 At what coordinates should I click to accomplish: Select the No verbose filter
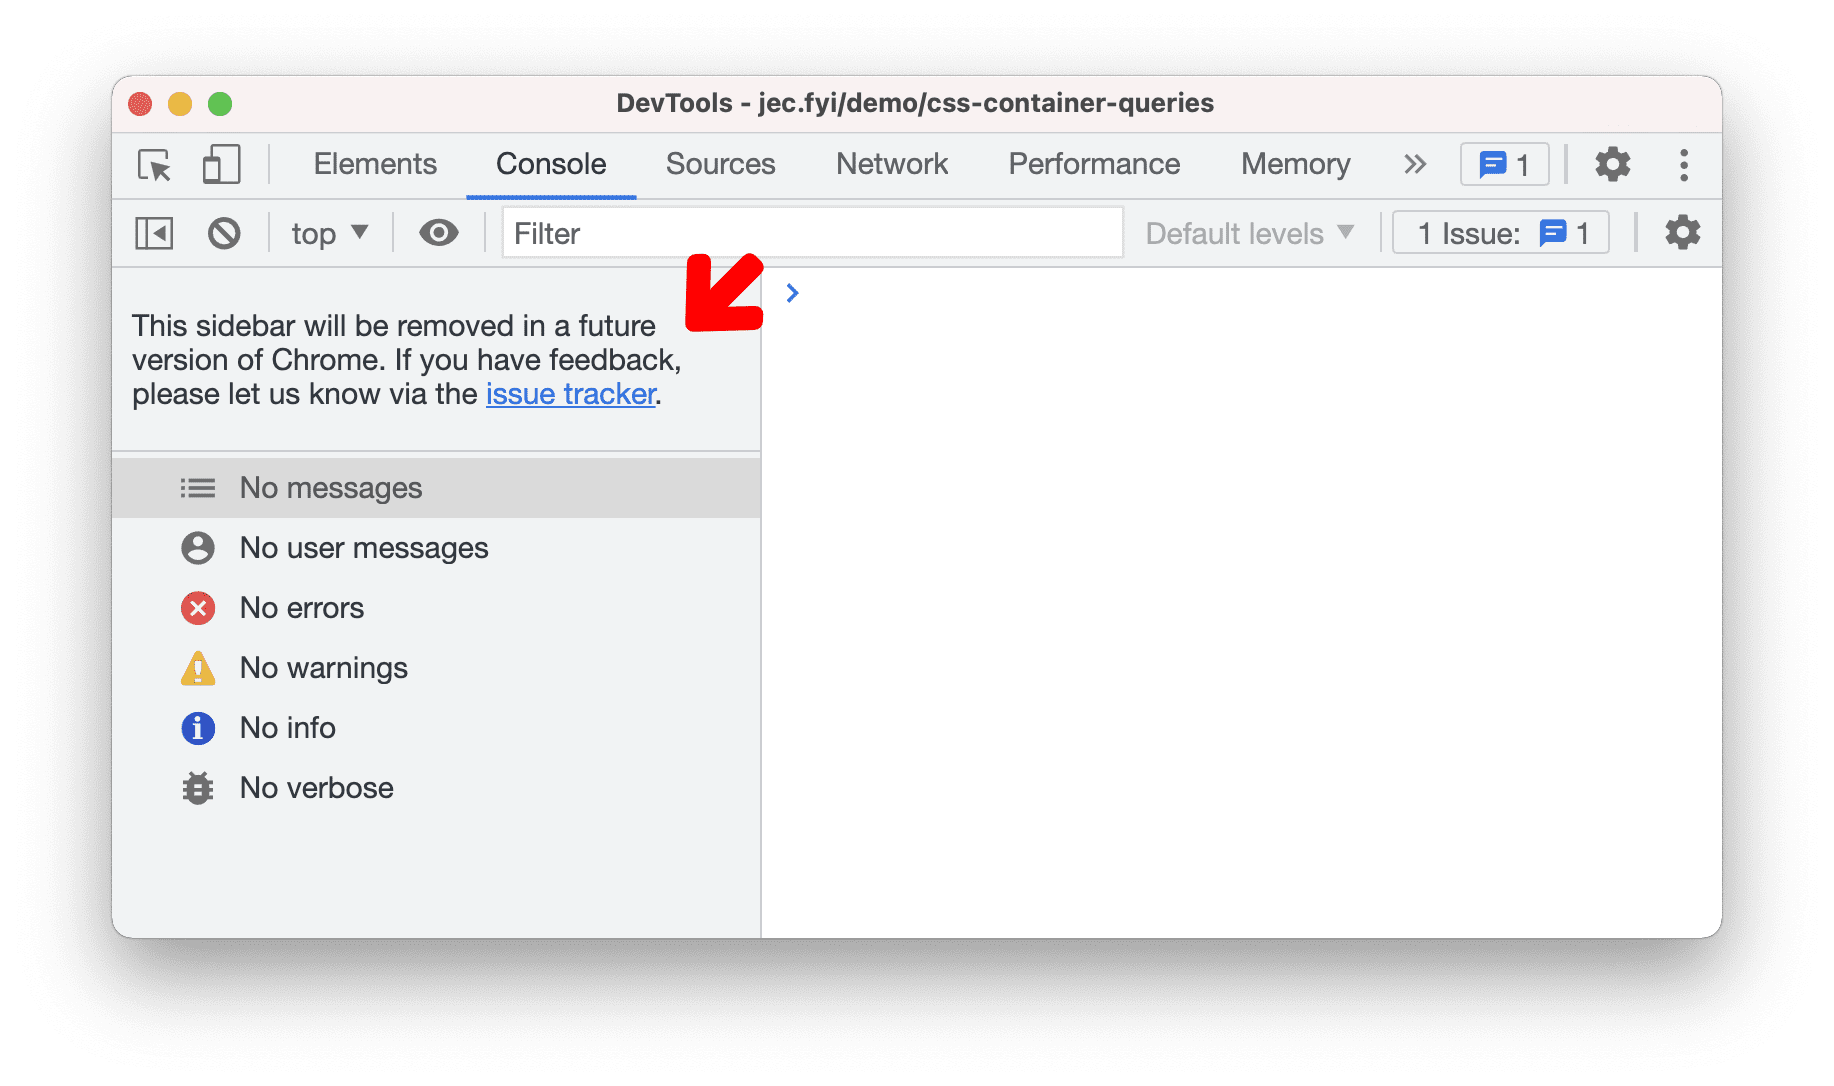click(x=316, y=788)
